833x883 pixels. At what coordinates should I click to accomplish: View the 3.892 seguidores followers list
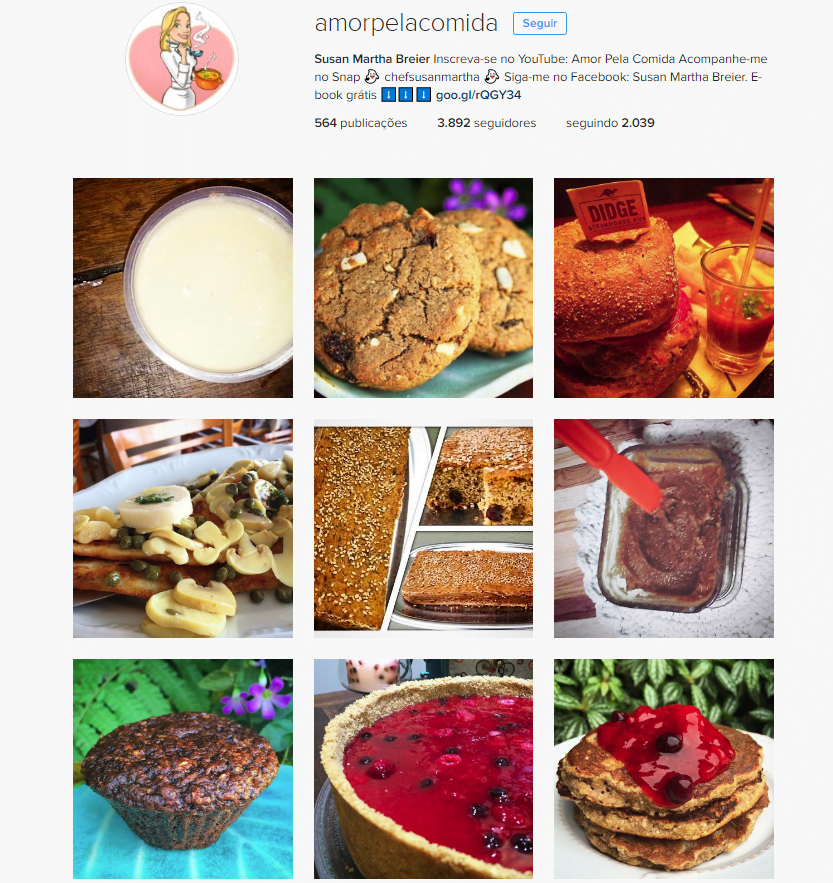tap(487, 123)
